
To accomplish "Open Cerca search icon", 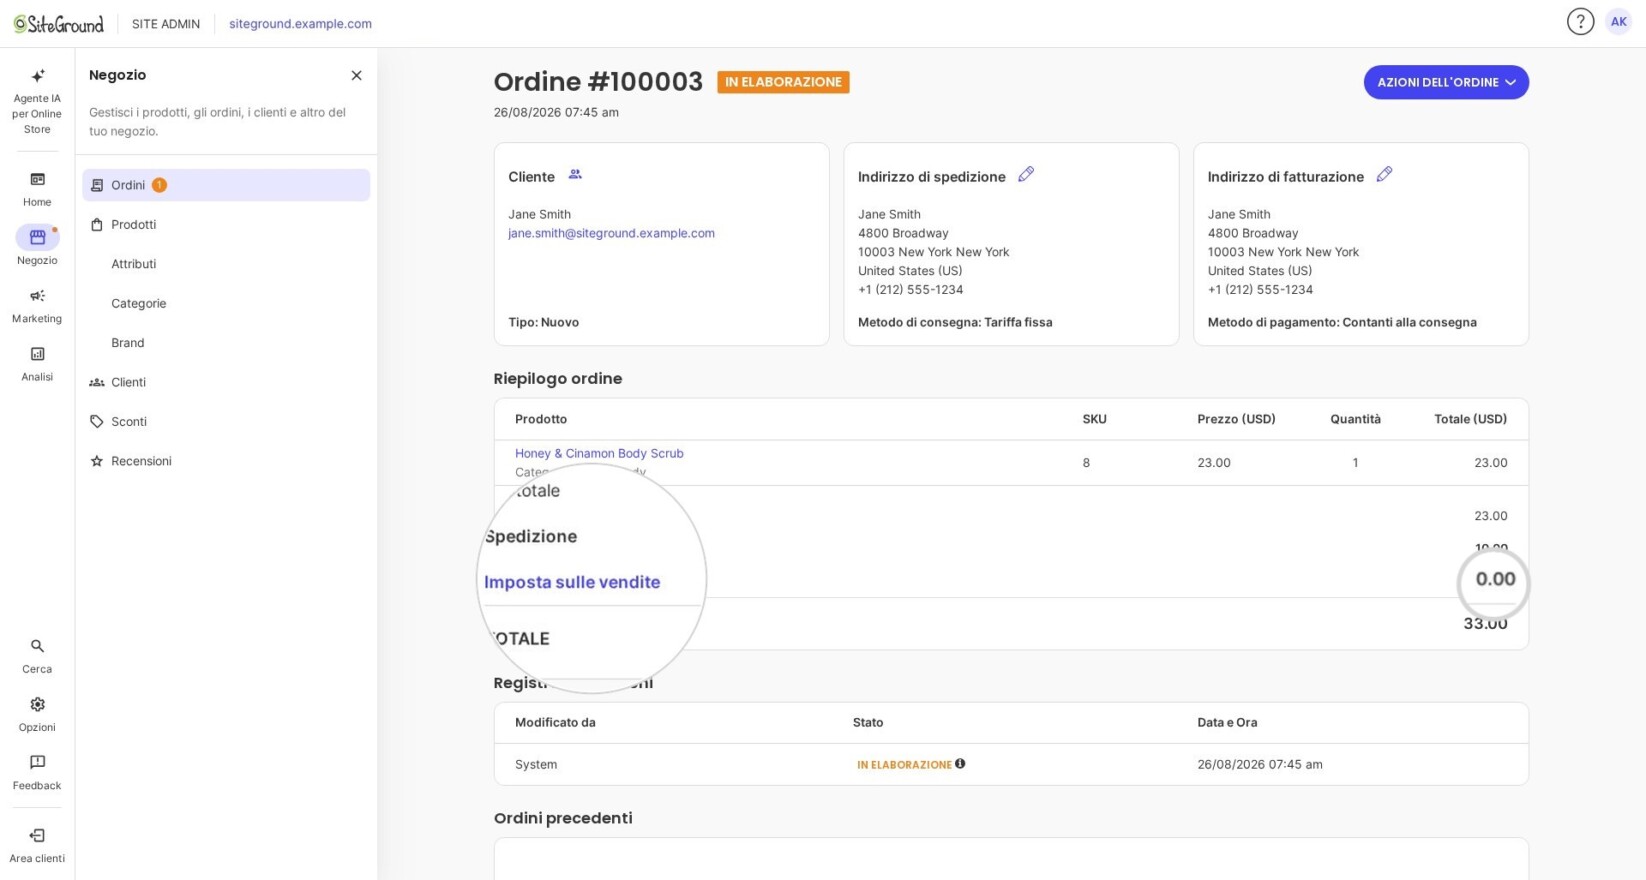I will click(x=37, y=656).
